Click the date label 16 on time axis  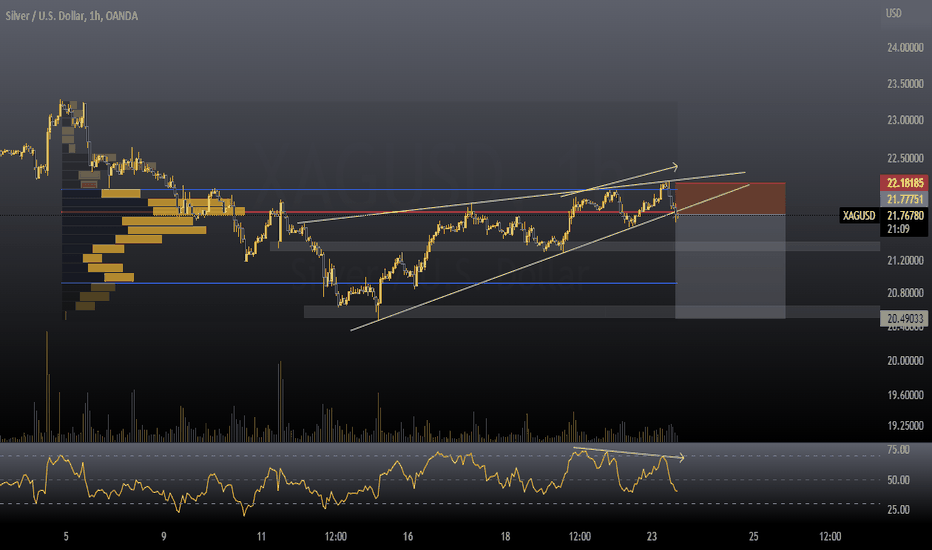click(408, 536)
